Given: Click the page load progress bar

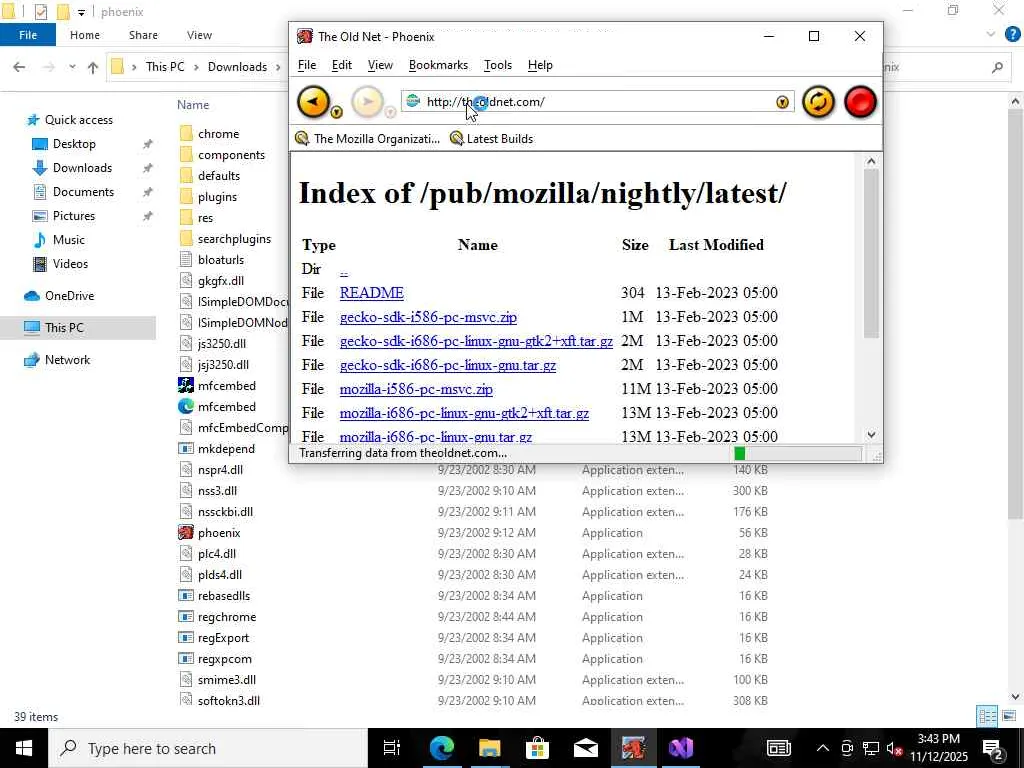Looking at the screenshot, I should (797, 453).
